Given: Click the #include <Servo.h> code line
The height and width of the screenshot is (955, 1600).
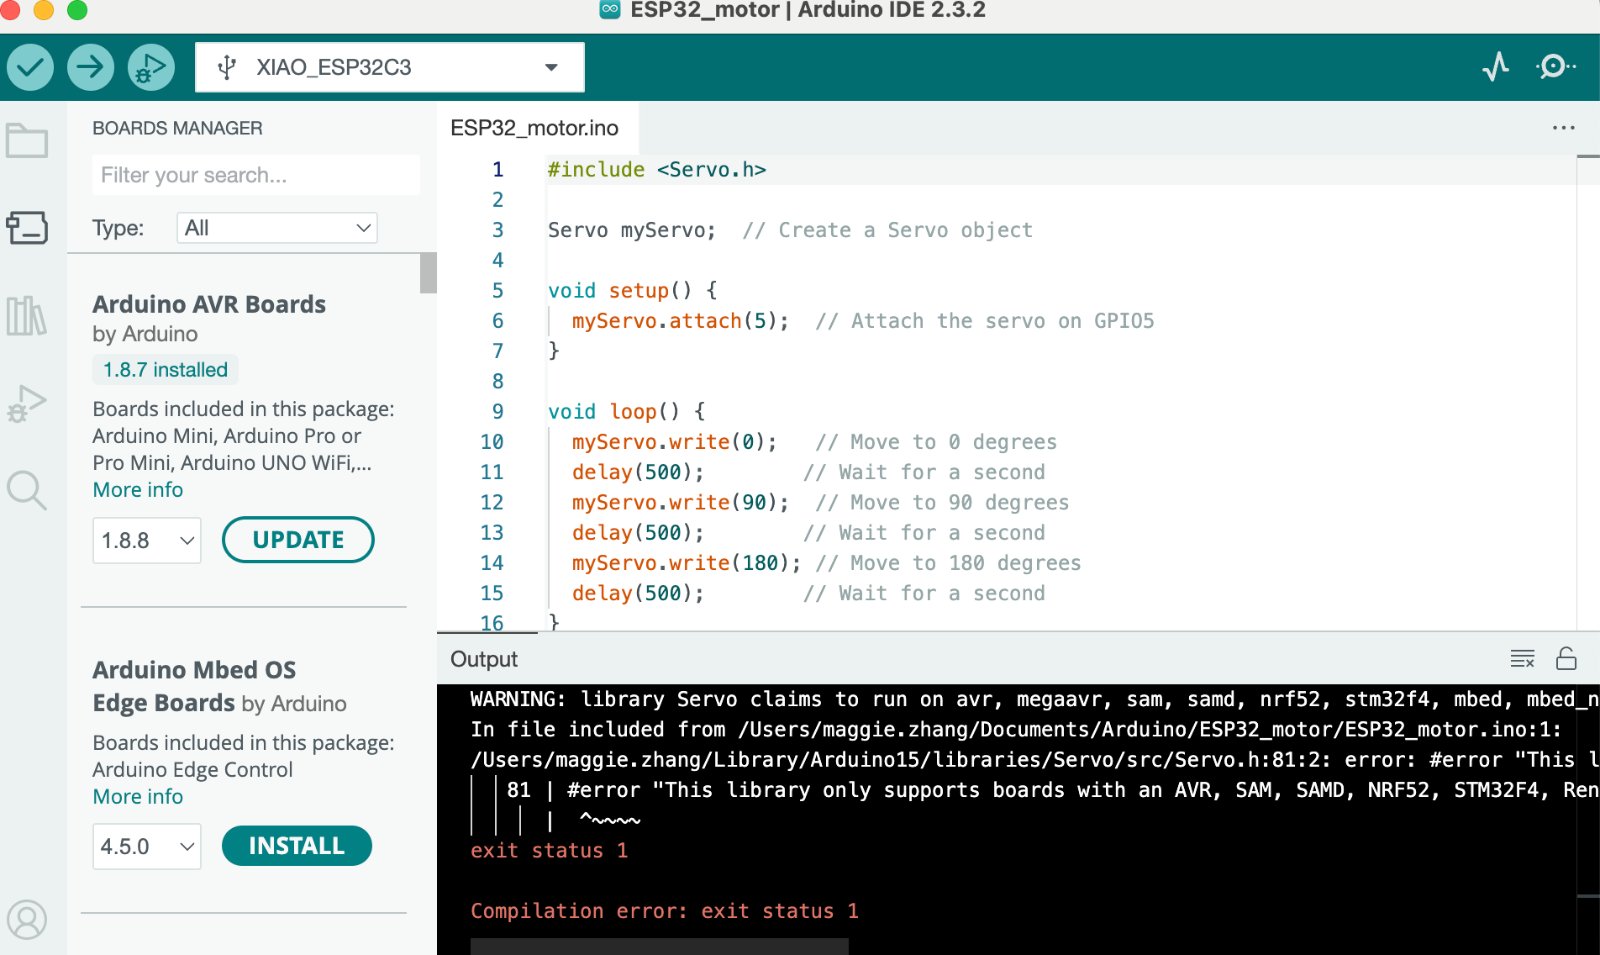Looking at the screenshot, I should [656, 170].
